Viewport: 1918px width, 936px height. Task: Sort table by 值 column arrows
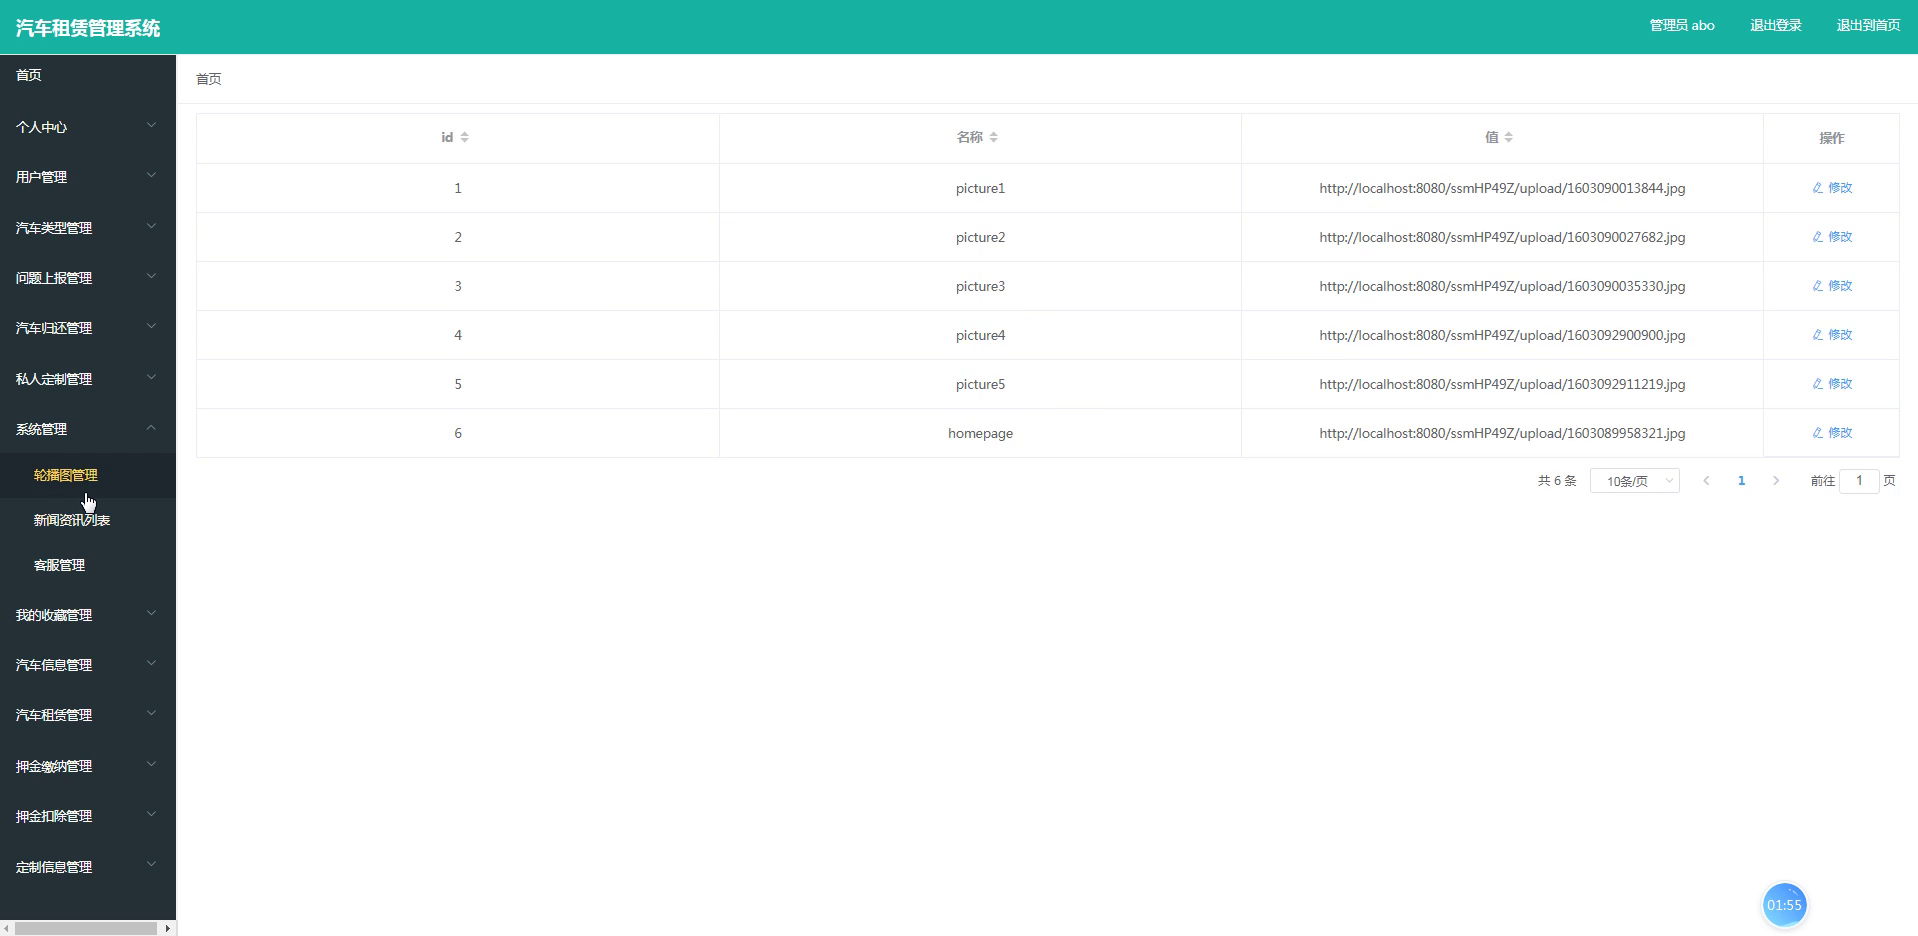(1508, 137)
